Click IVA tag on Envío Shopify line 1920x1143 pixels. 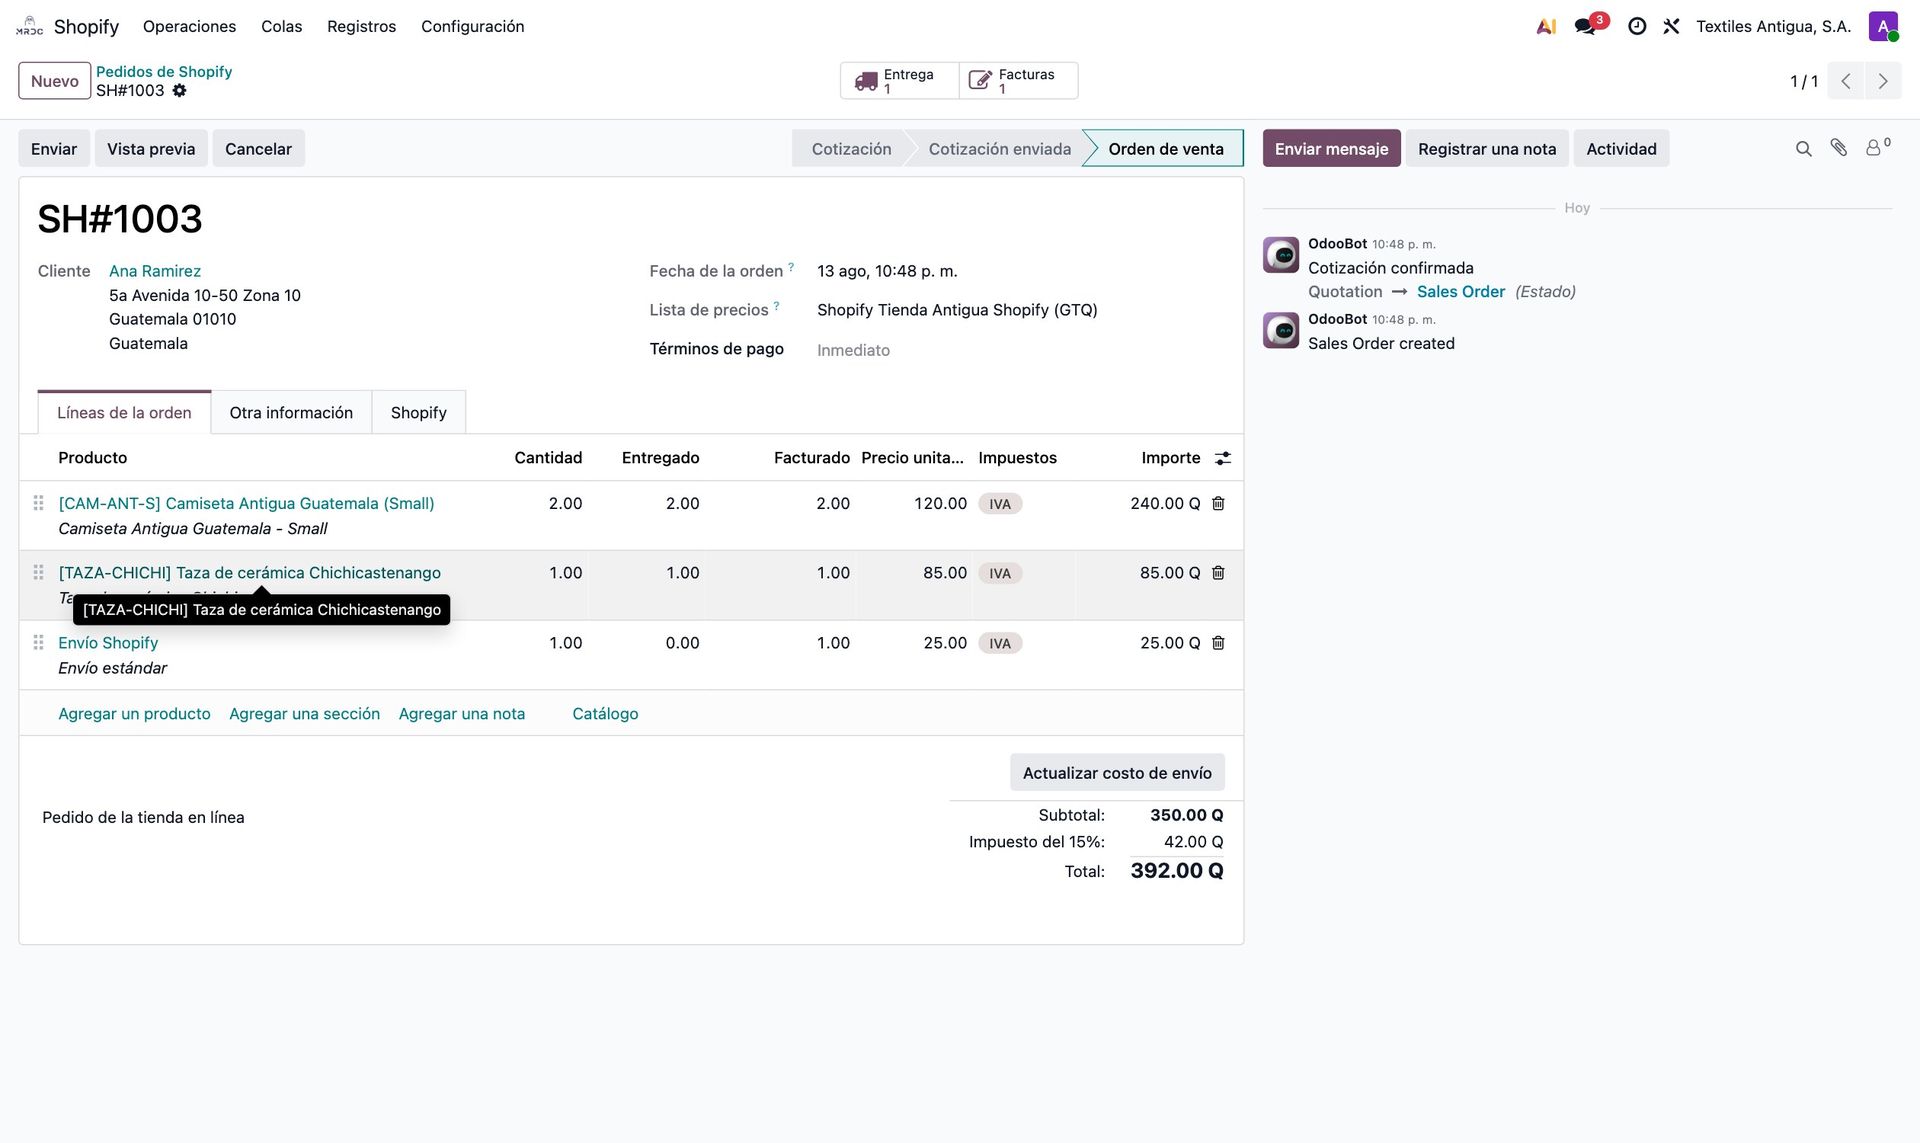pos(1000,643)
